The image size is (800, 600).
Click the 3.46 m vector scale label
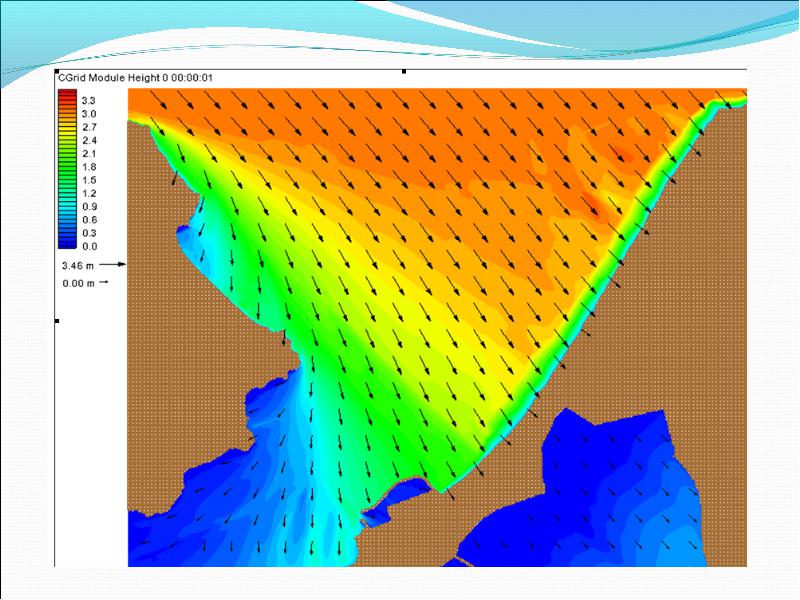78,265
